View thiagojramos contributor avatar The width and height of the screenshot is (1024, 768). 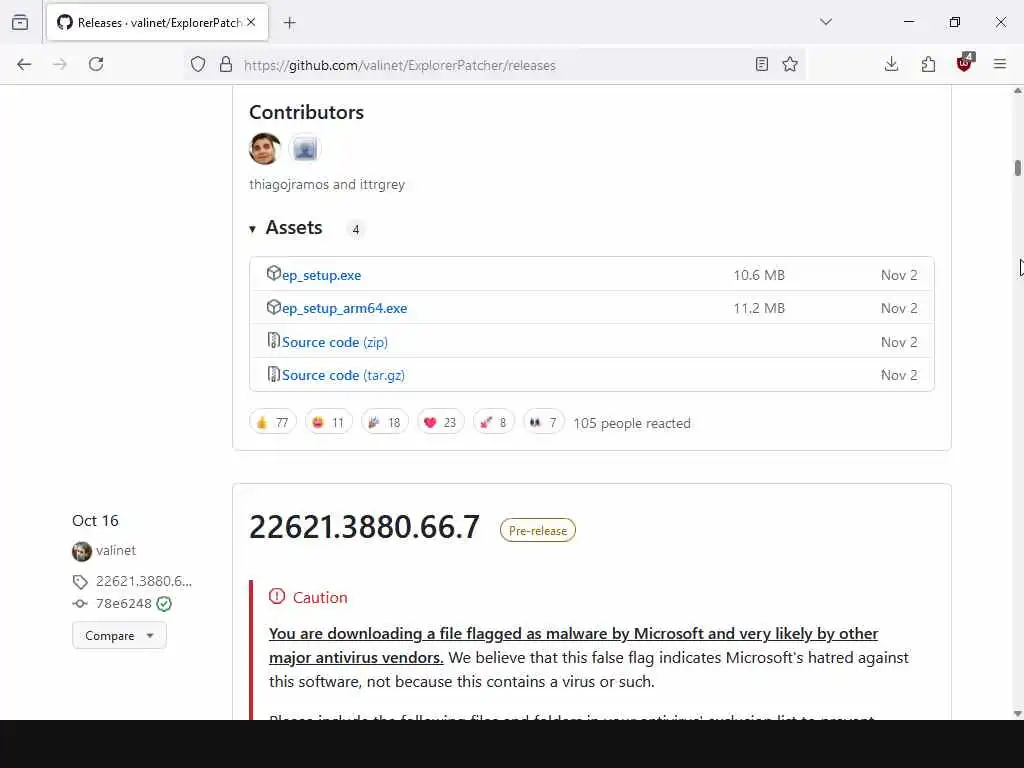point(264,149)
